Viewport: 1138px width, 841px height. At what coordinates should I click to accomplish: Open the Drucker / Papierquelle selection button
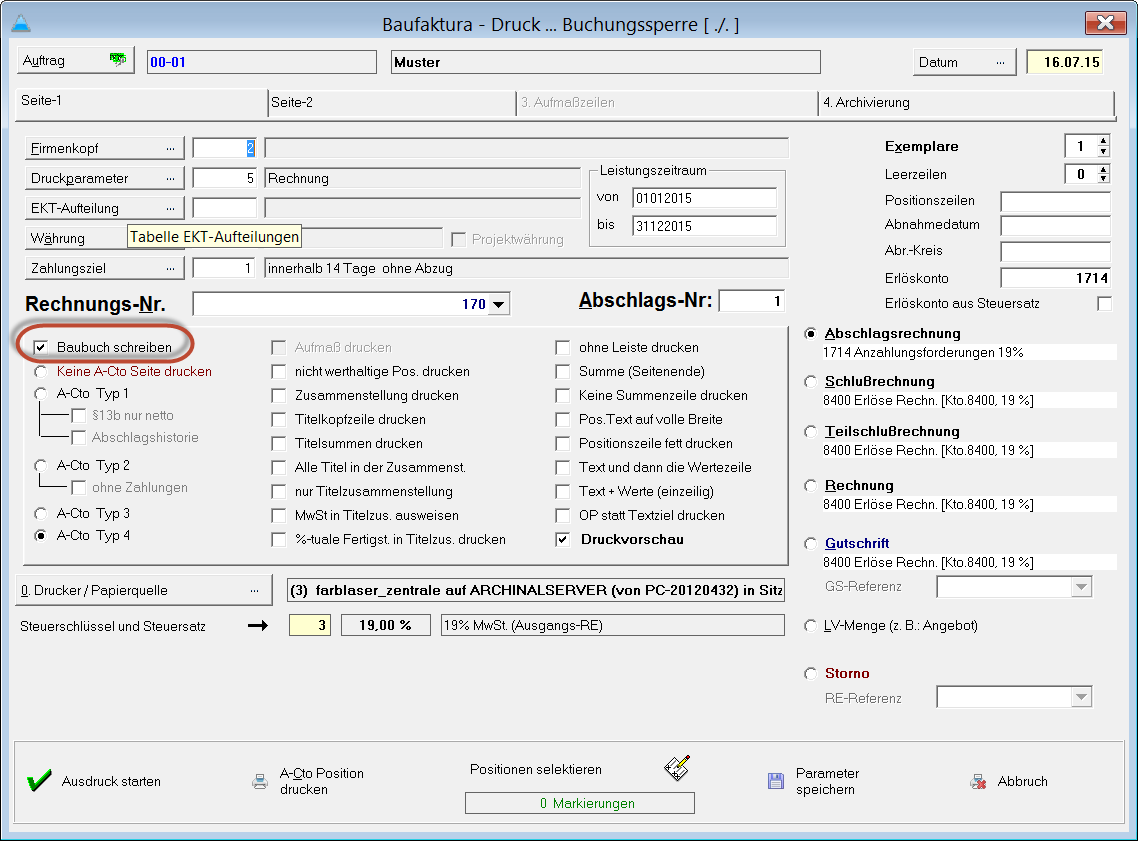pos(145,590)
